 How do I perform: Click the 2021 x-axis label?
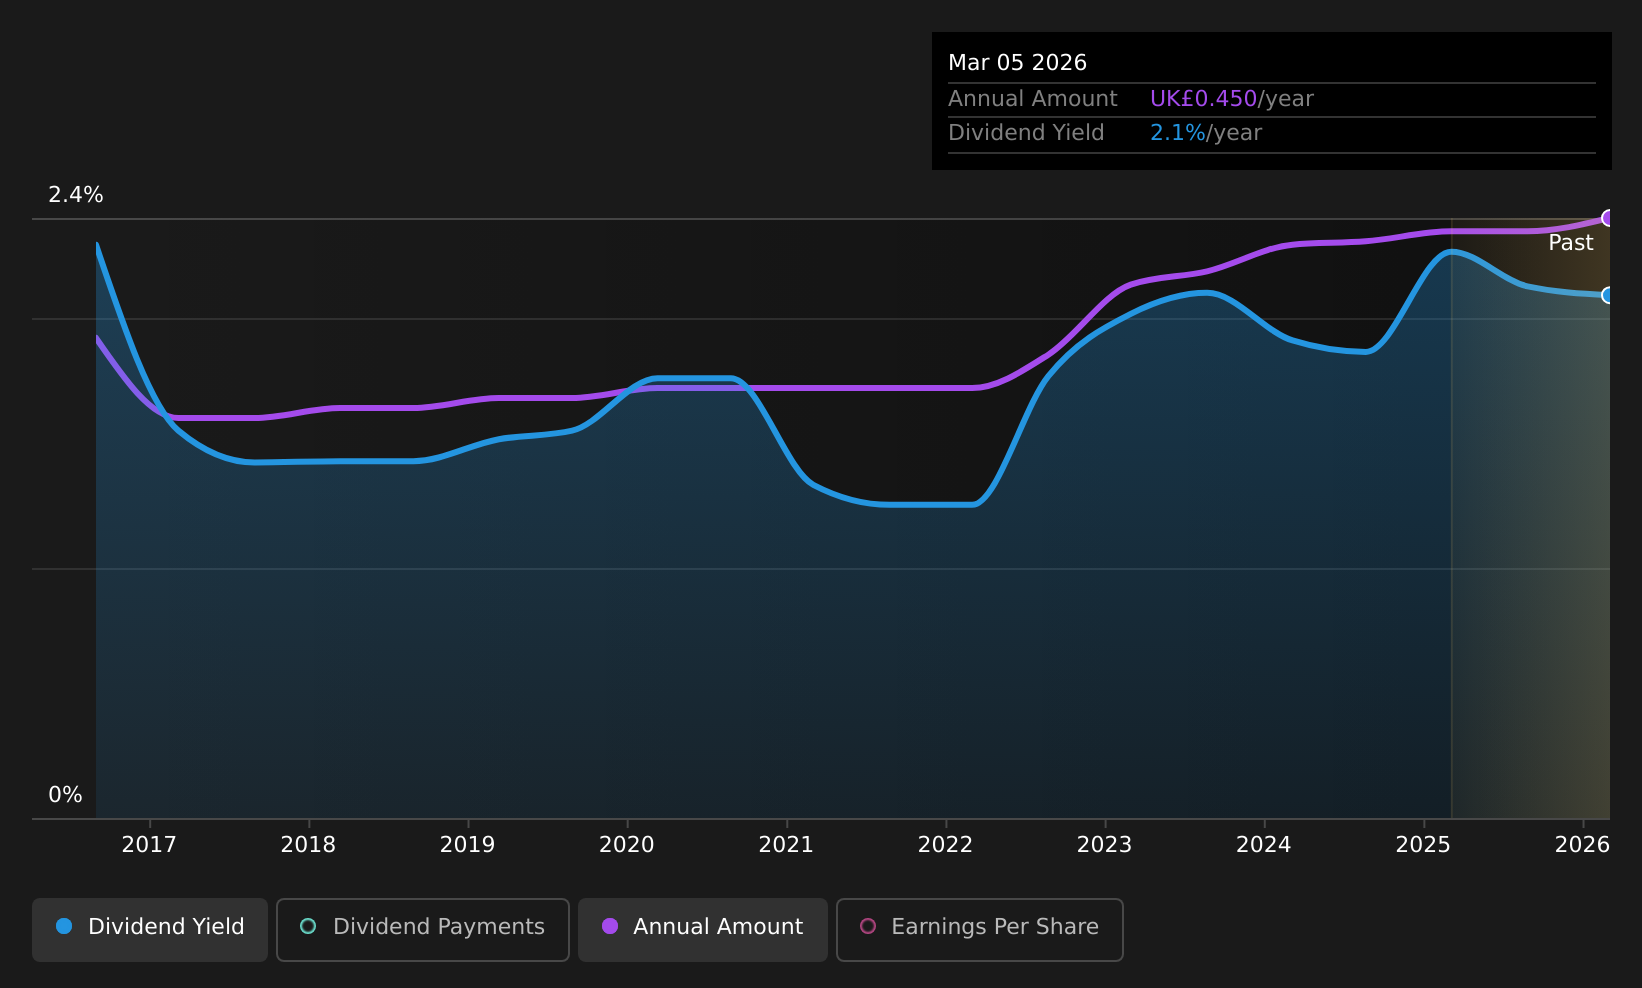pos(786,845)
